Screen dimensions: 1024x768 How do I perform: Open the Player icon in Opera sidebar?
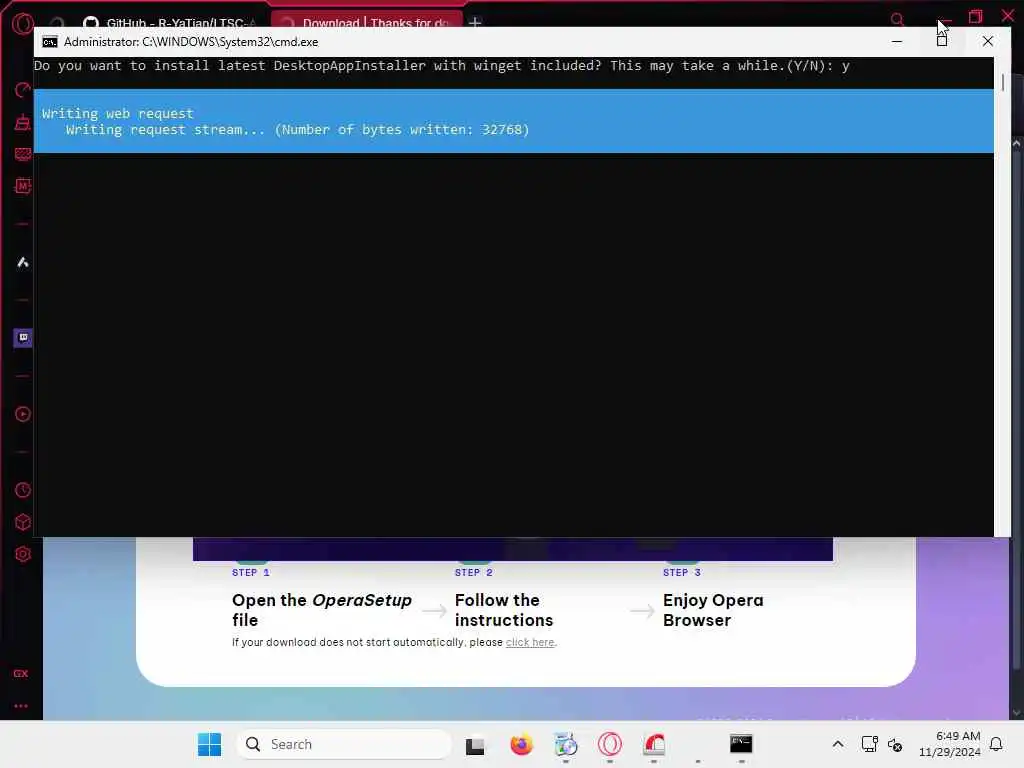pos(23,414)
